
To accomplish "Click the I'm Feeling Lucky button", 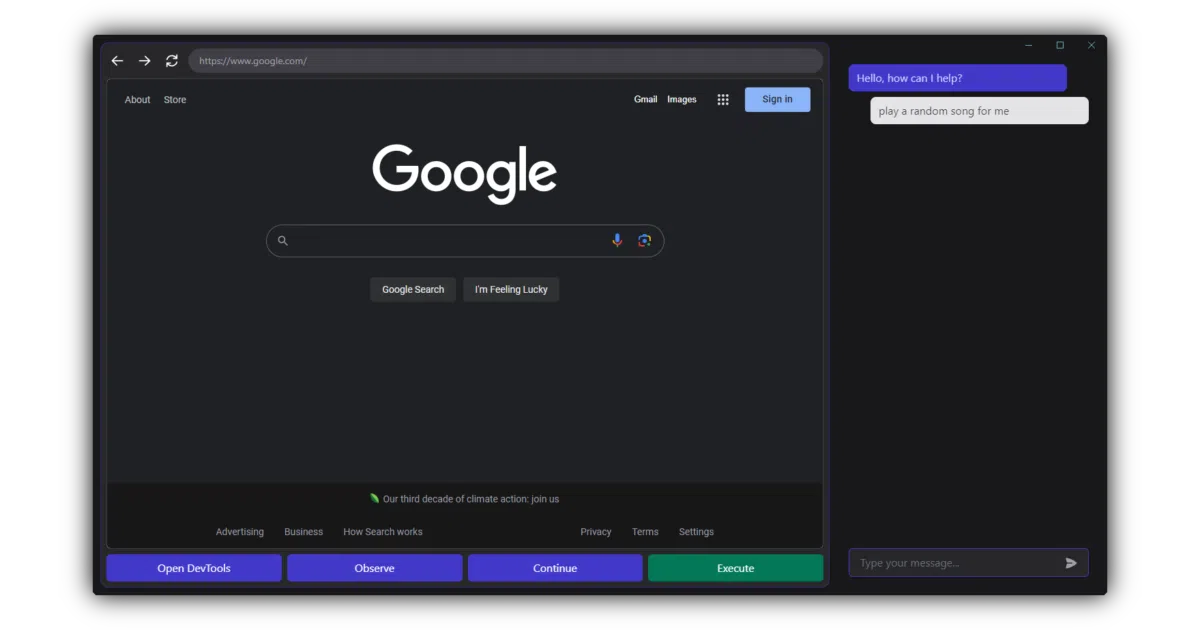I will [511, 289].
